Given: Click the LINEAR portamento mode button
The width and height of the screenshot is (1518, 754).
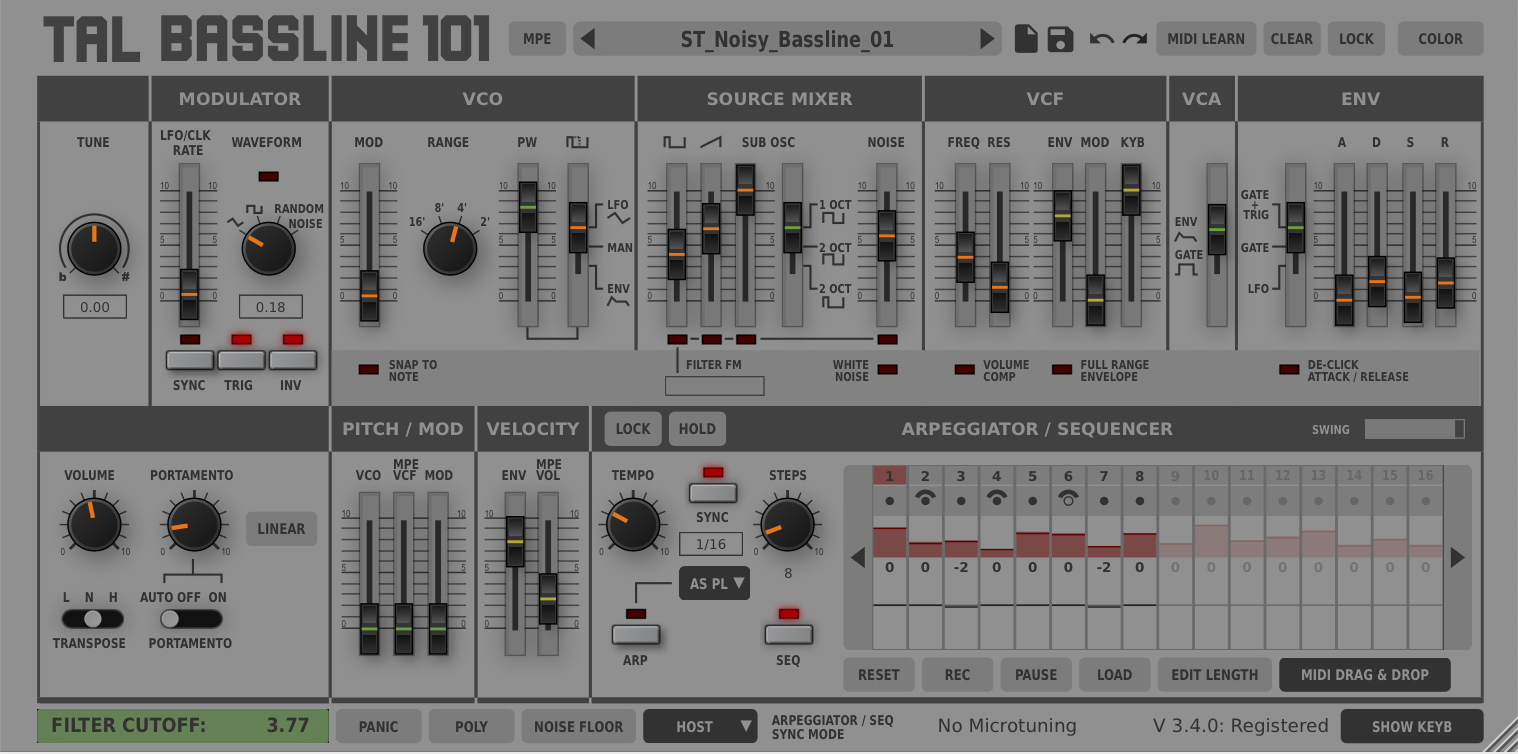Looking at the screenshot, I should click(281, 529).
